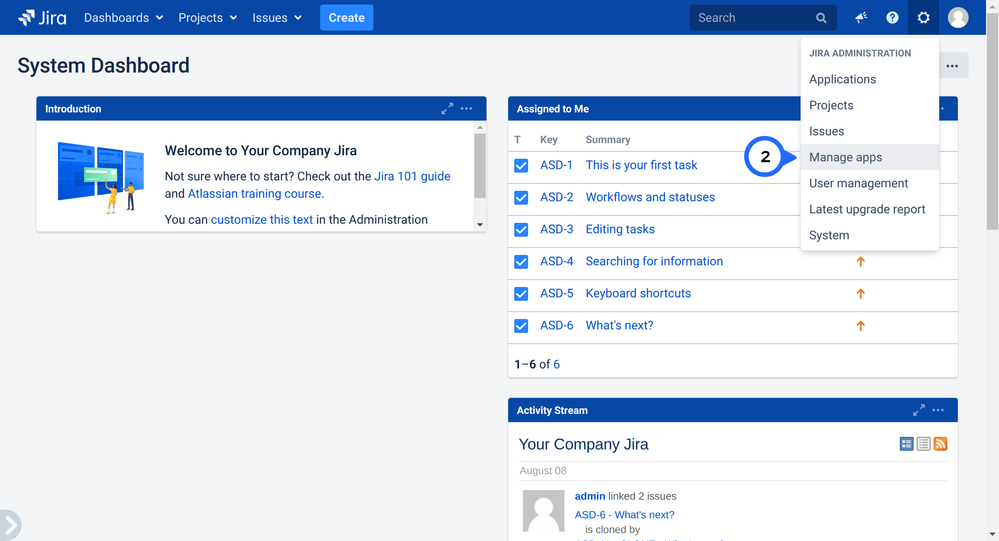Click task type icon for ASD-4
The height and width of the screenshot is (541, 999).
pos(521,262)
